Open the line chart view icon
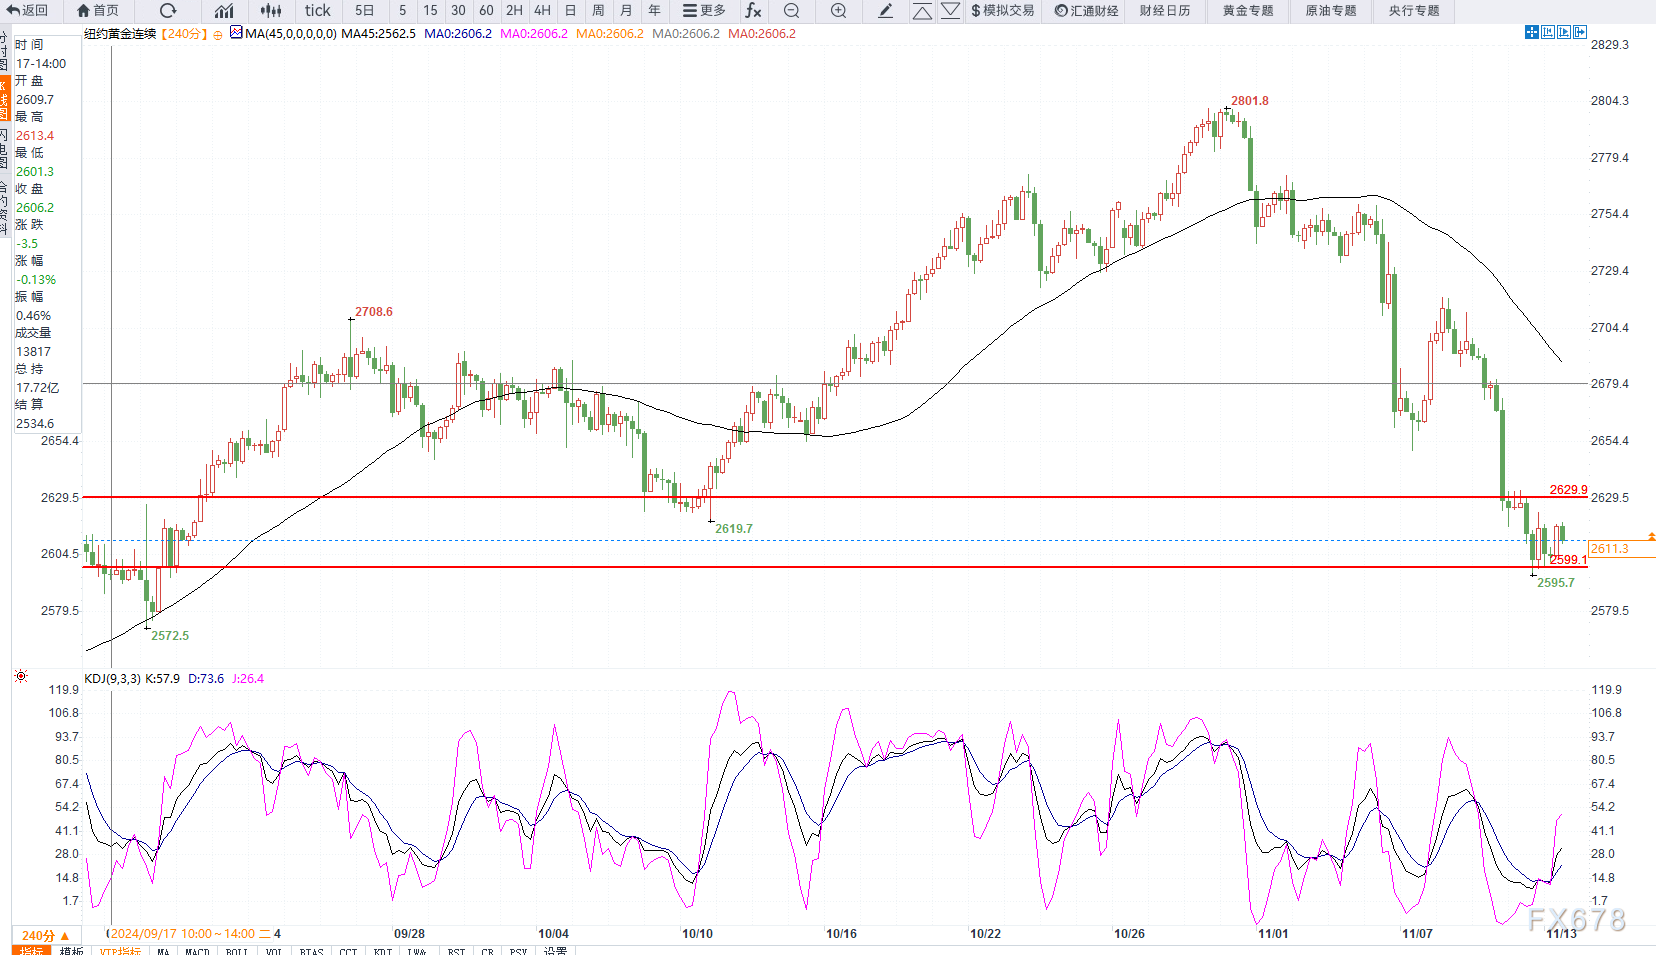Viewport: 1656px width, 955px height. [x=224, y=11]
